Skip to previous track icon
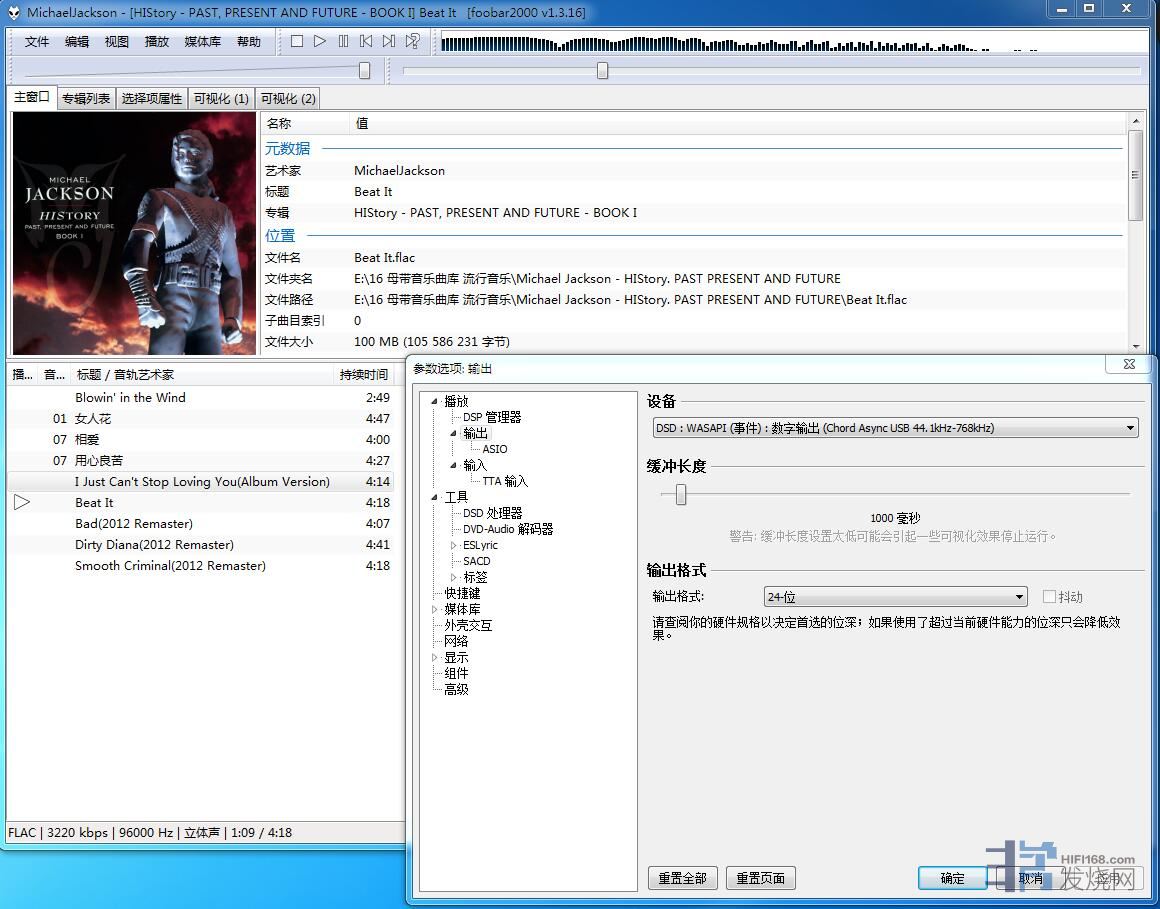Viewport: 1160px width, 909px height. (x=366, y=41)
